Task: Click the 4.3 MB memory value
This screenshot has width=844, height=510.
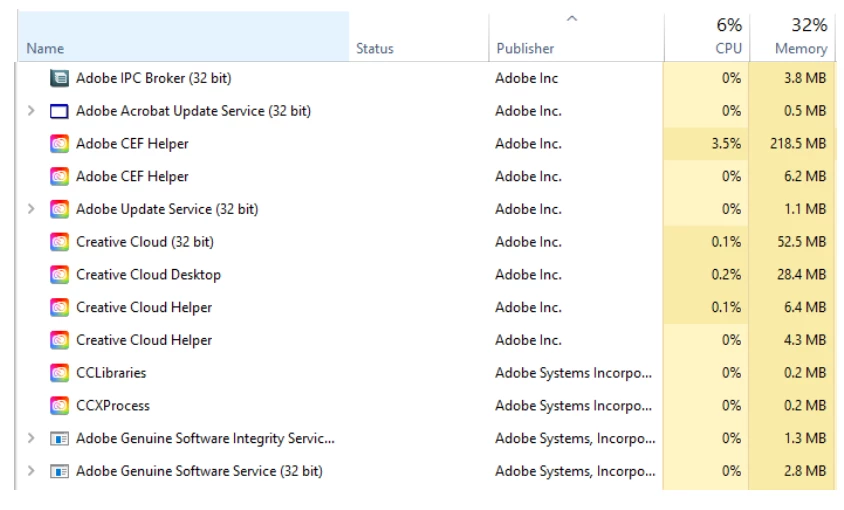Action: click(x=805, y=340)
